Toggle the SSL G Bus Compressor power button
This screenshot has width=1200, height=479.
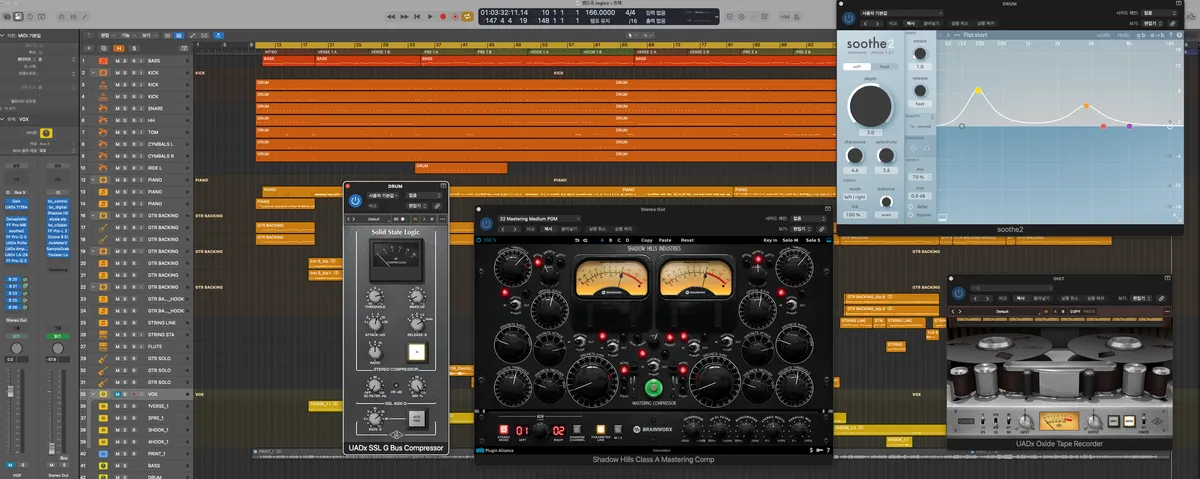pos(355,200)
